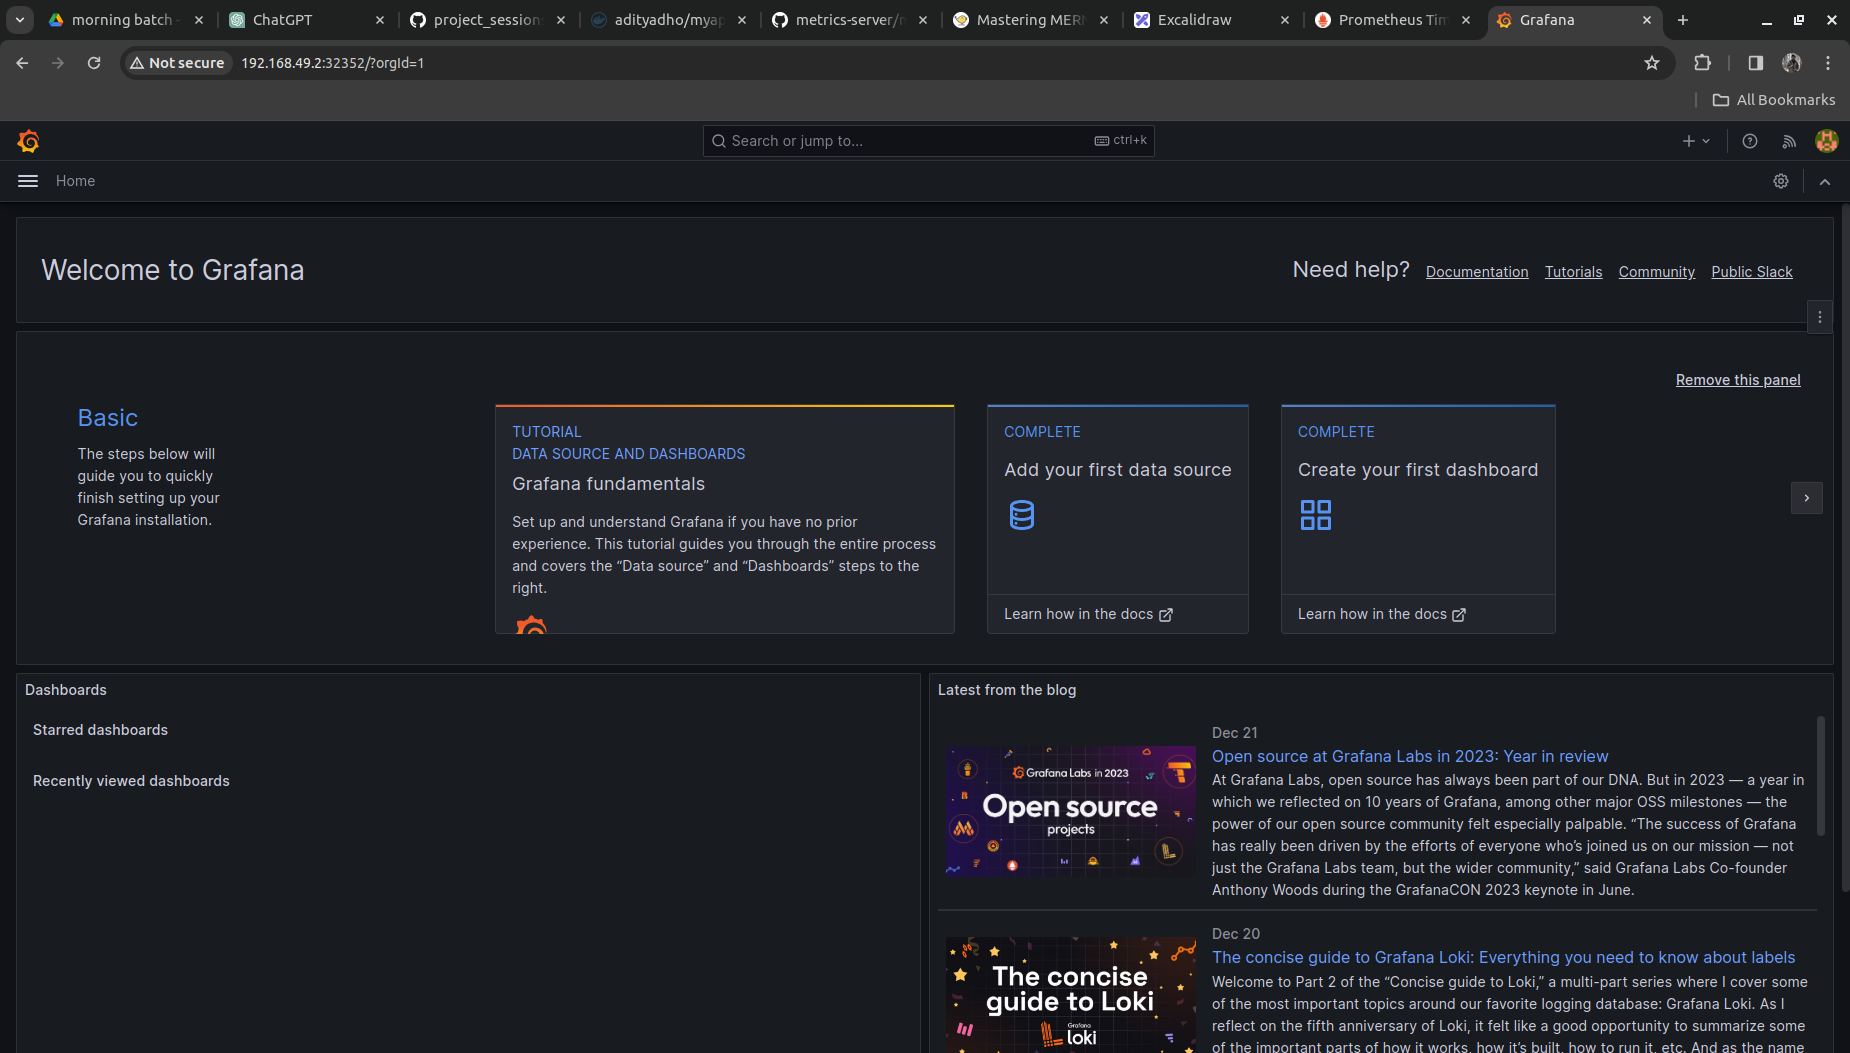This screenshot has height=1053, width=1850.
Task: Open the Grafana fundamentals tutorial card
Action: point(725,519)
